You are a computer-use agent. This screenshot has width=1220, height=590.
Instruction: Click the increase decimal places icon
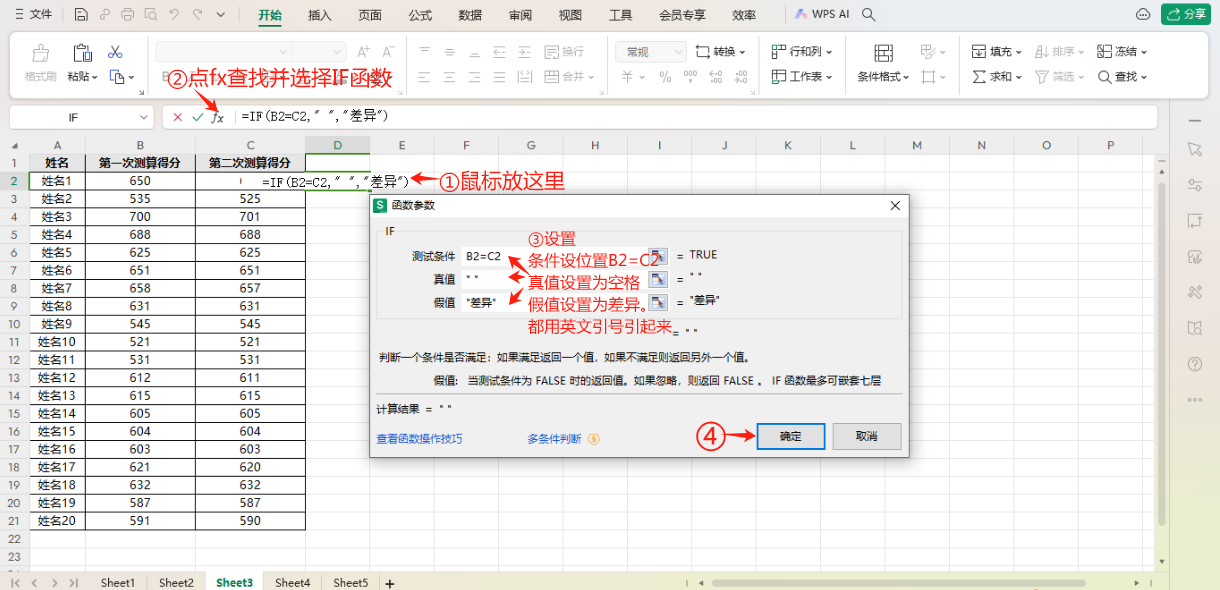pyautogui.click(x=714, y=77)
